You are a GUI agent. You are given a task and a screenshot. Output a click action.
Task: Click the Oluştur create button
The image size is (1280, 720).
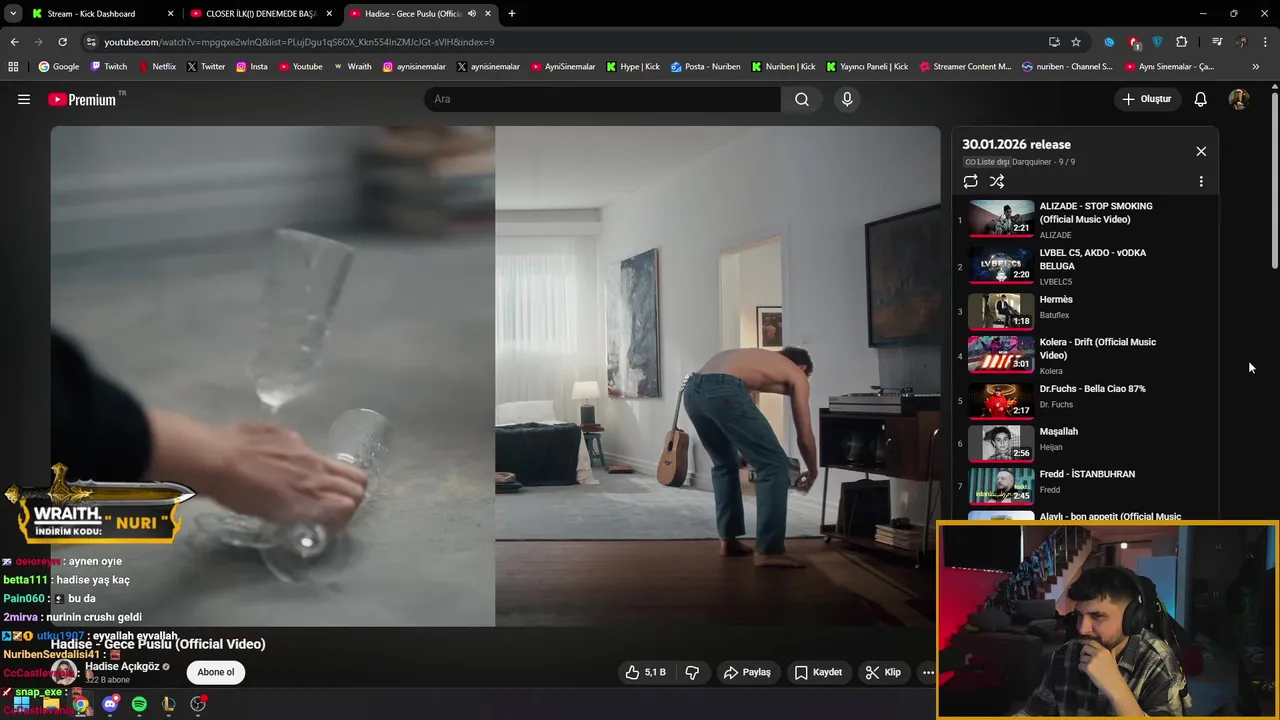pyautogui.click(x=1146, y=99)
